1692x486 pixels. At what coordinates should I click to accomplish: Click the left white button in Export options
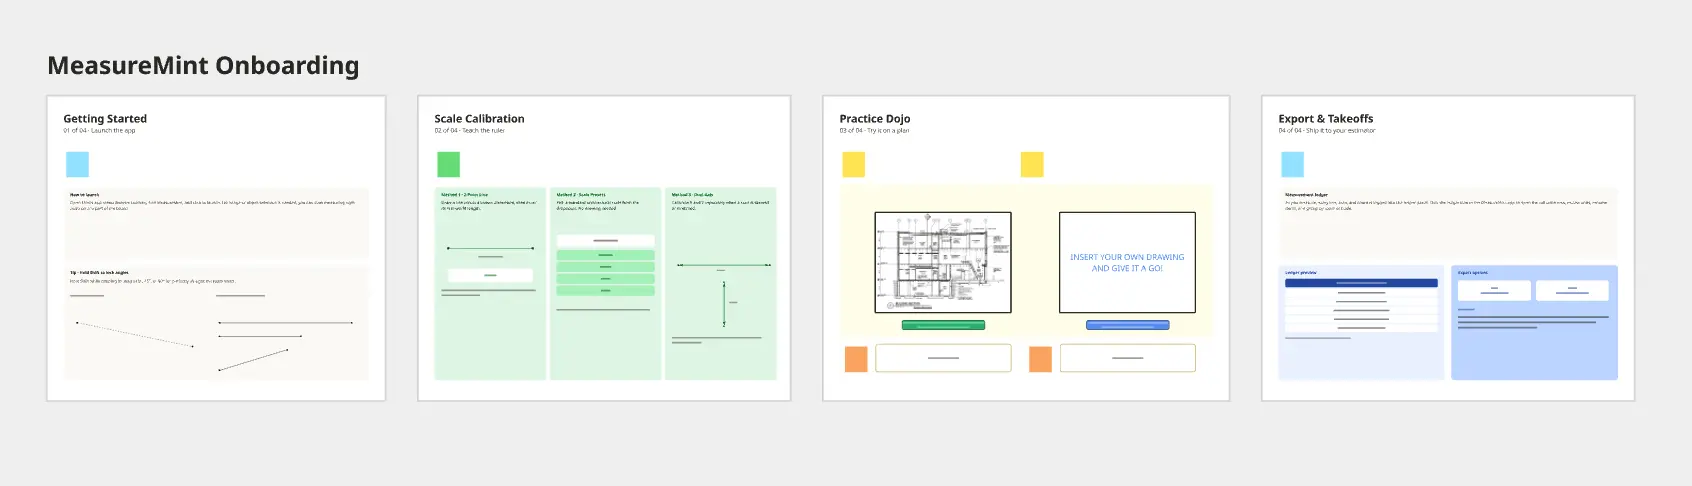pos(1494,290)
